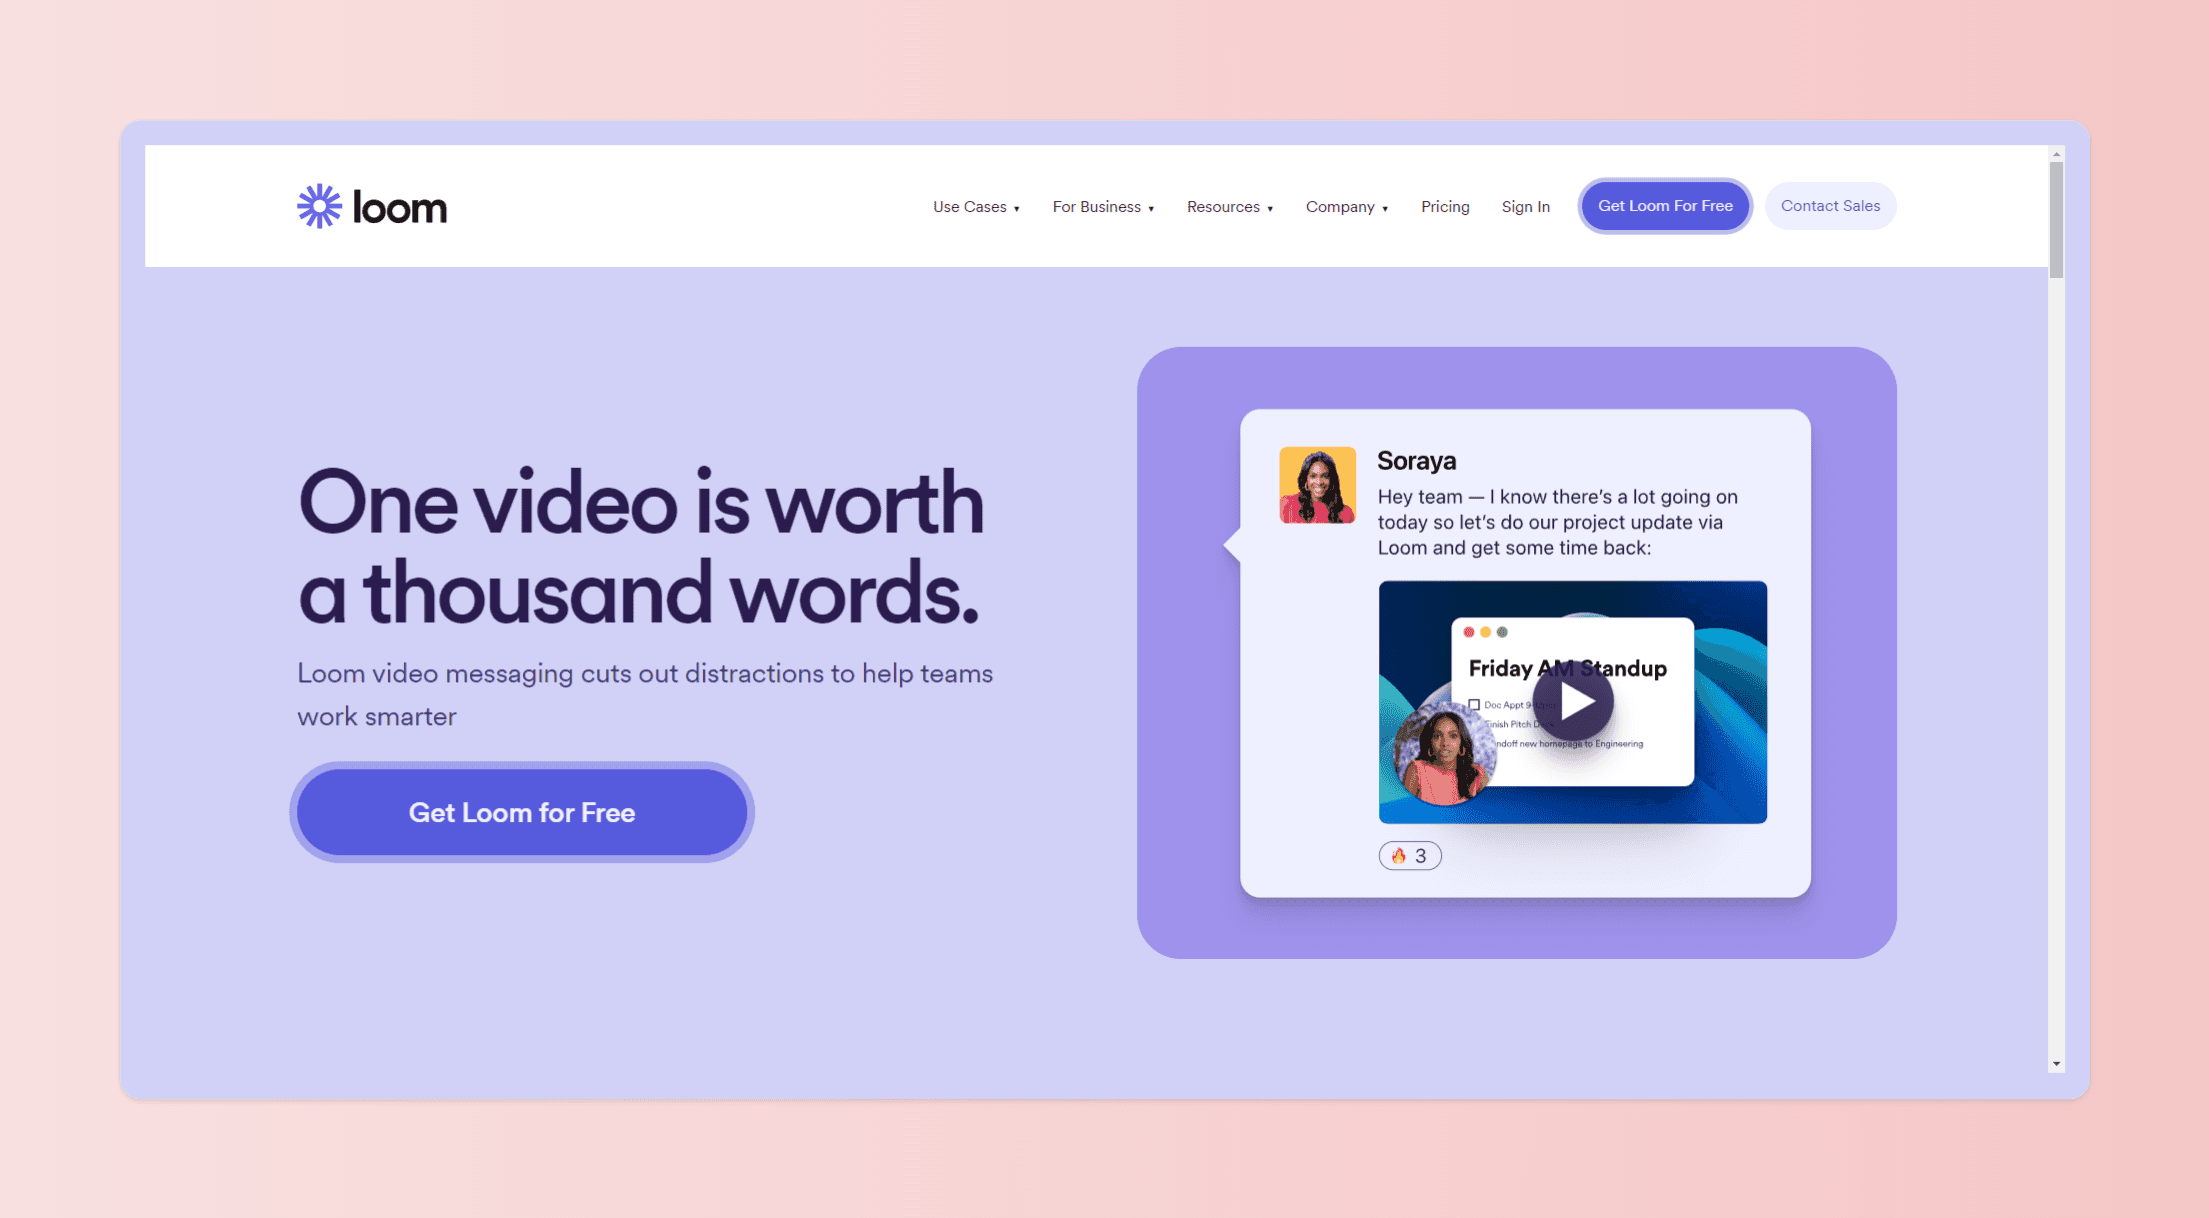Click the scrollbar up arrow
The width and height of the screenshot is (2209, 1218).
2056,155
